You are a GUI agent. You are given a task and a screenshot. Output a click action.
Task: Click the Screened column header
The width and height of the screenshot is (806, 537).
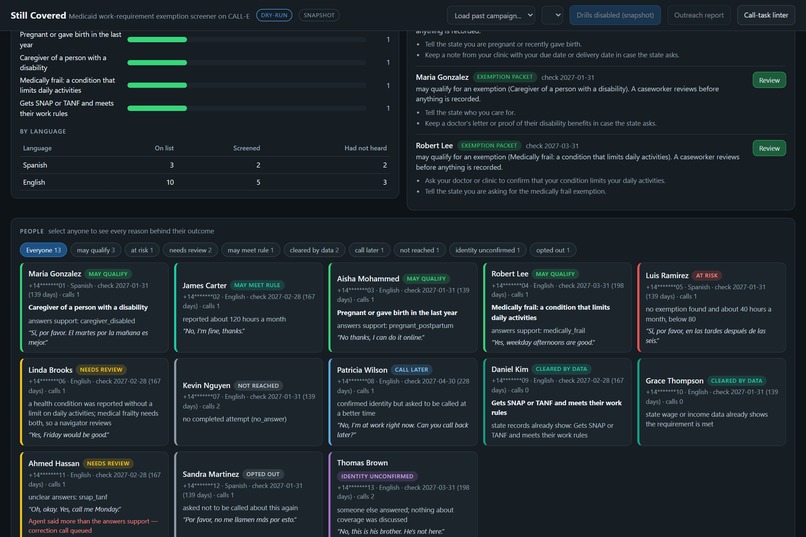(x=246, y=148)
